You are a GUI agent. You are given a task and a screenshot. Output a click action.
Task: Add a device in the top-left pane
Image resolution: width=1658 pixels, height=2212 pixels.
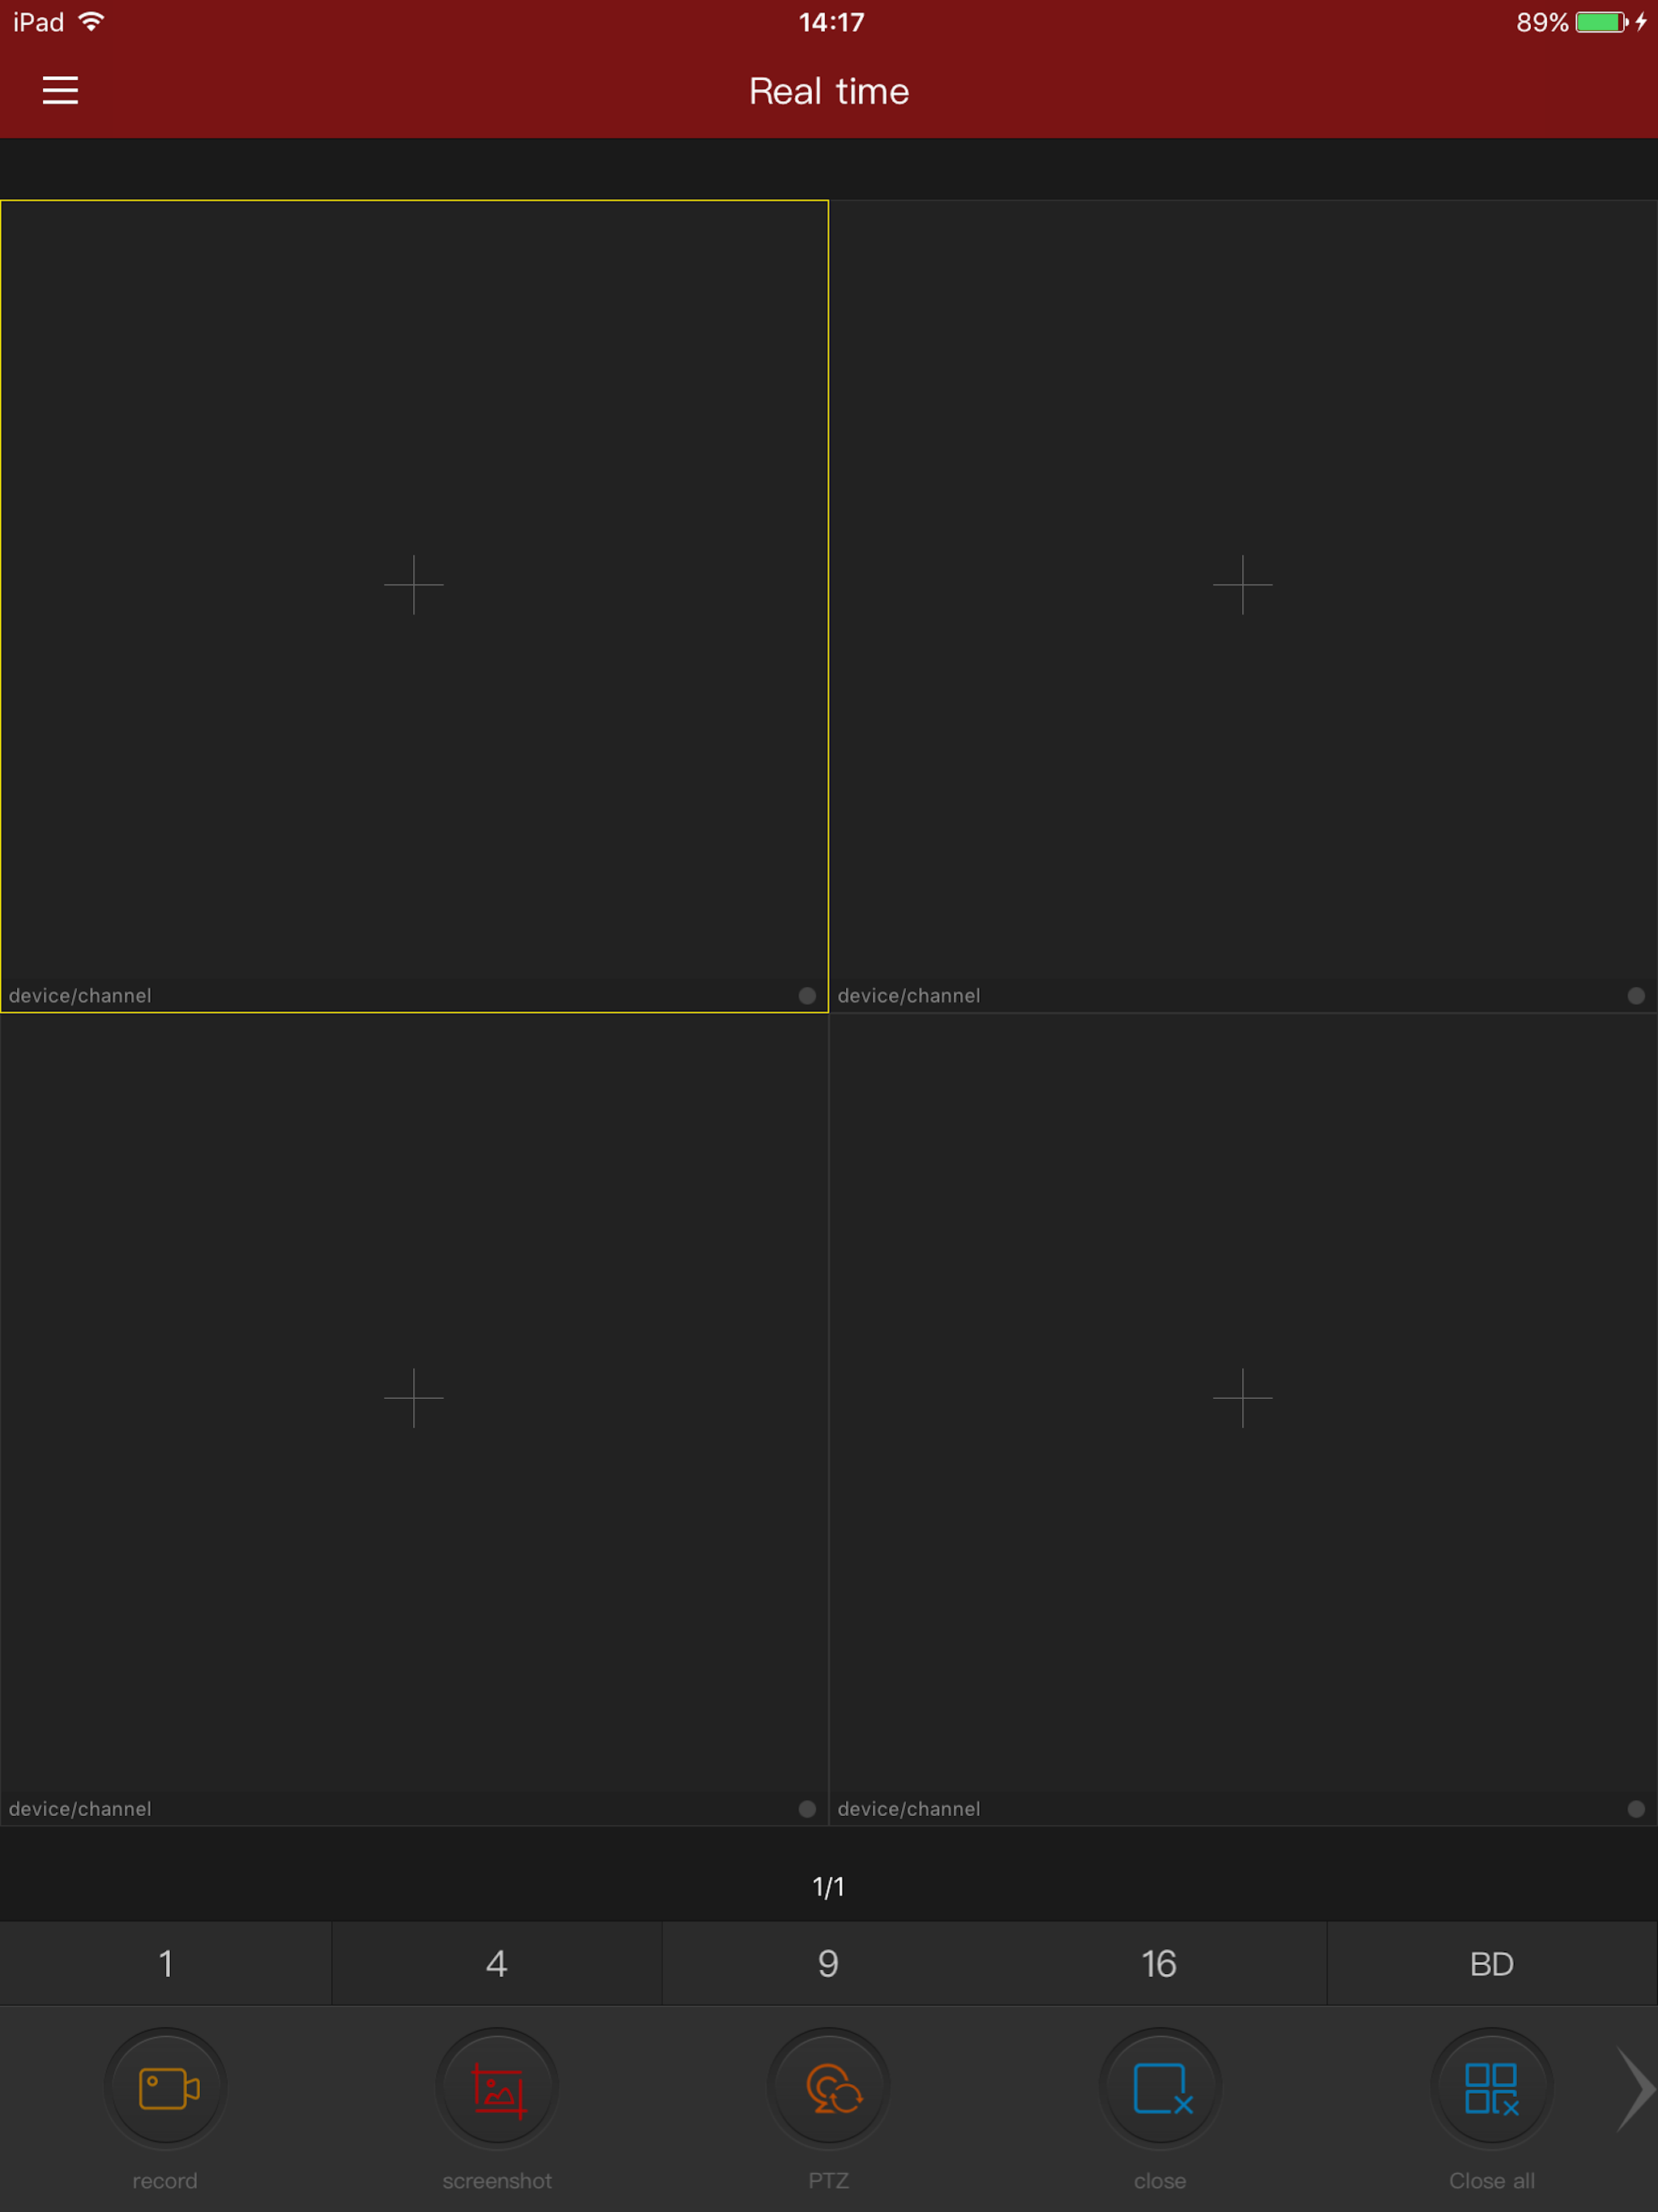click(x=414, y=584)
